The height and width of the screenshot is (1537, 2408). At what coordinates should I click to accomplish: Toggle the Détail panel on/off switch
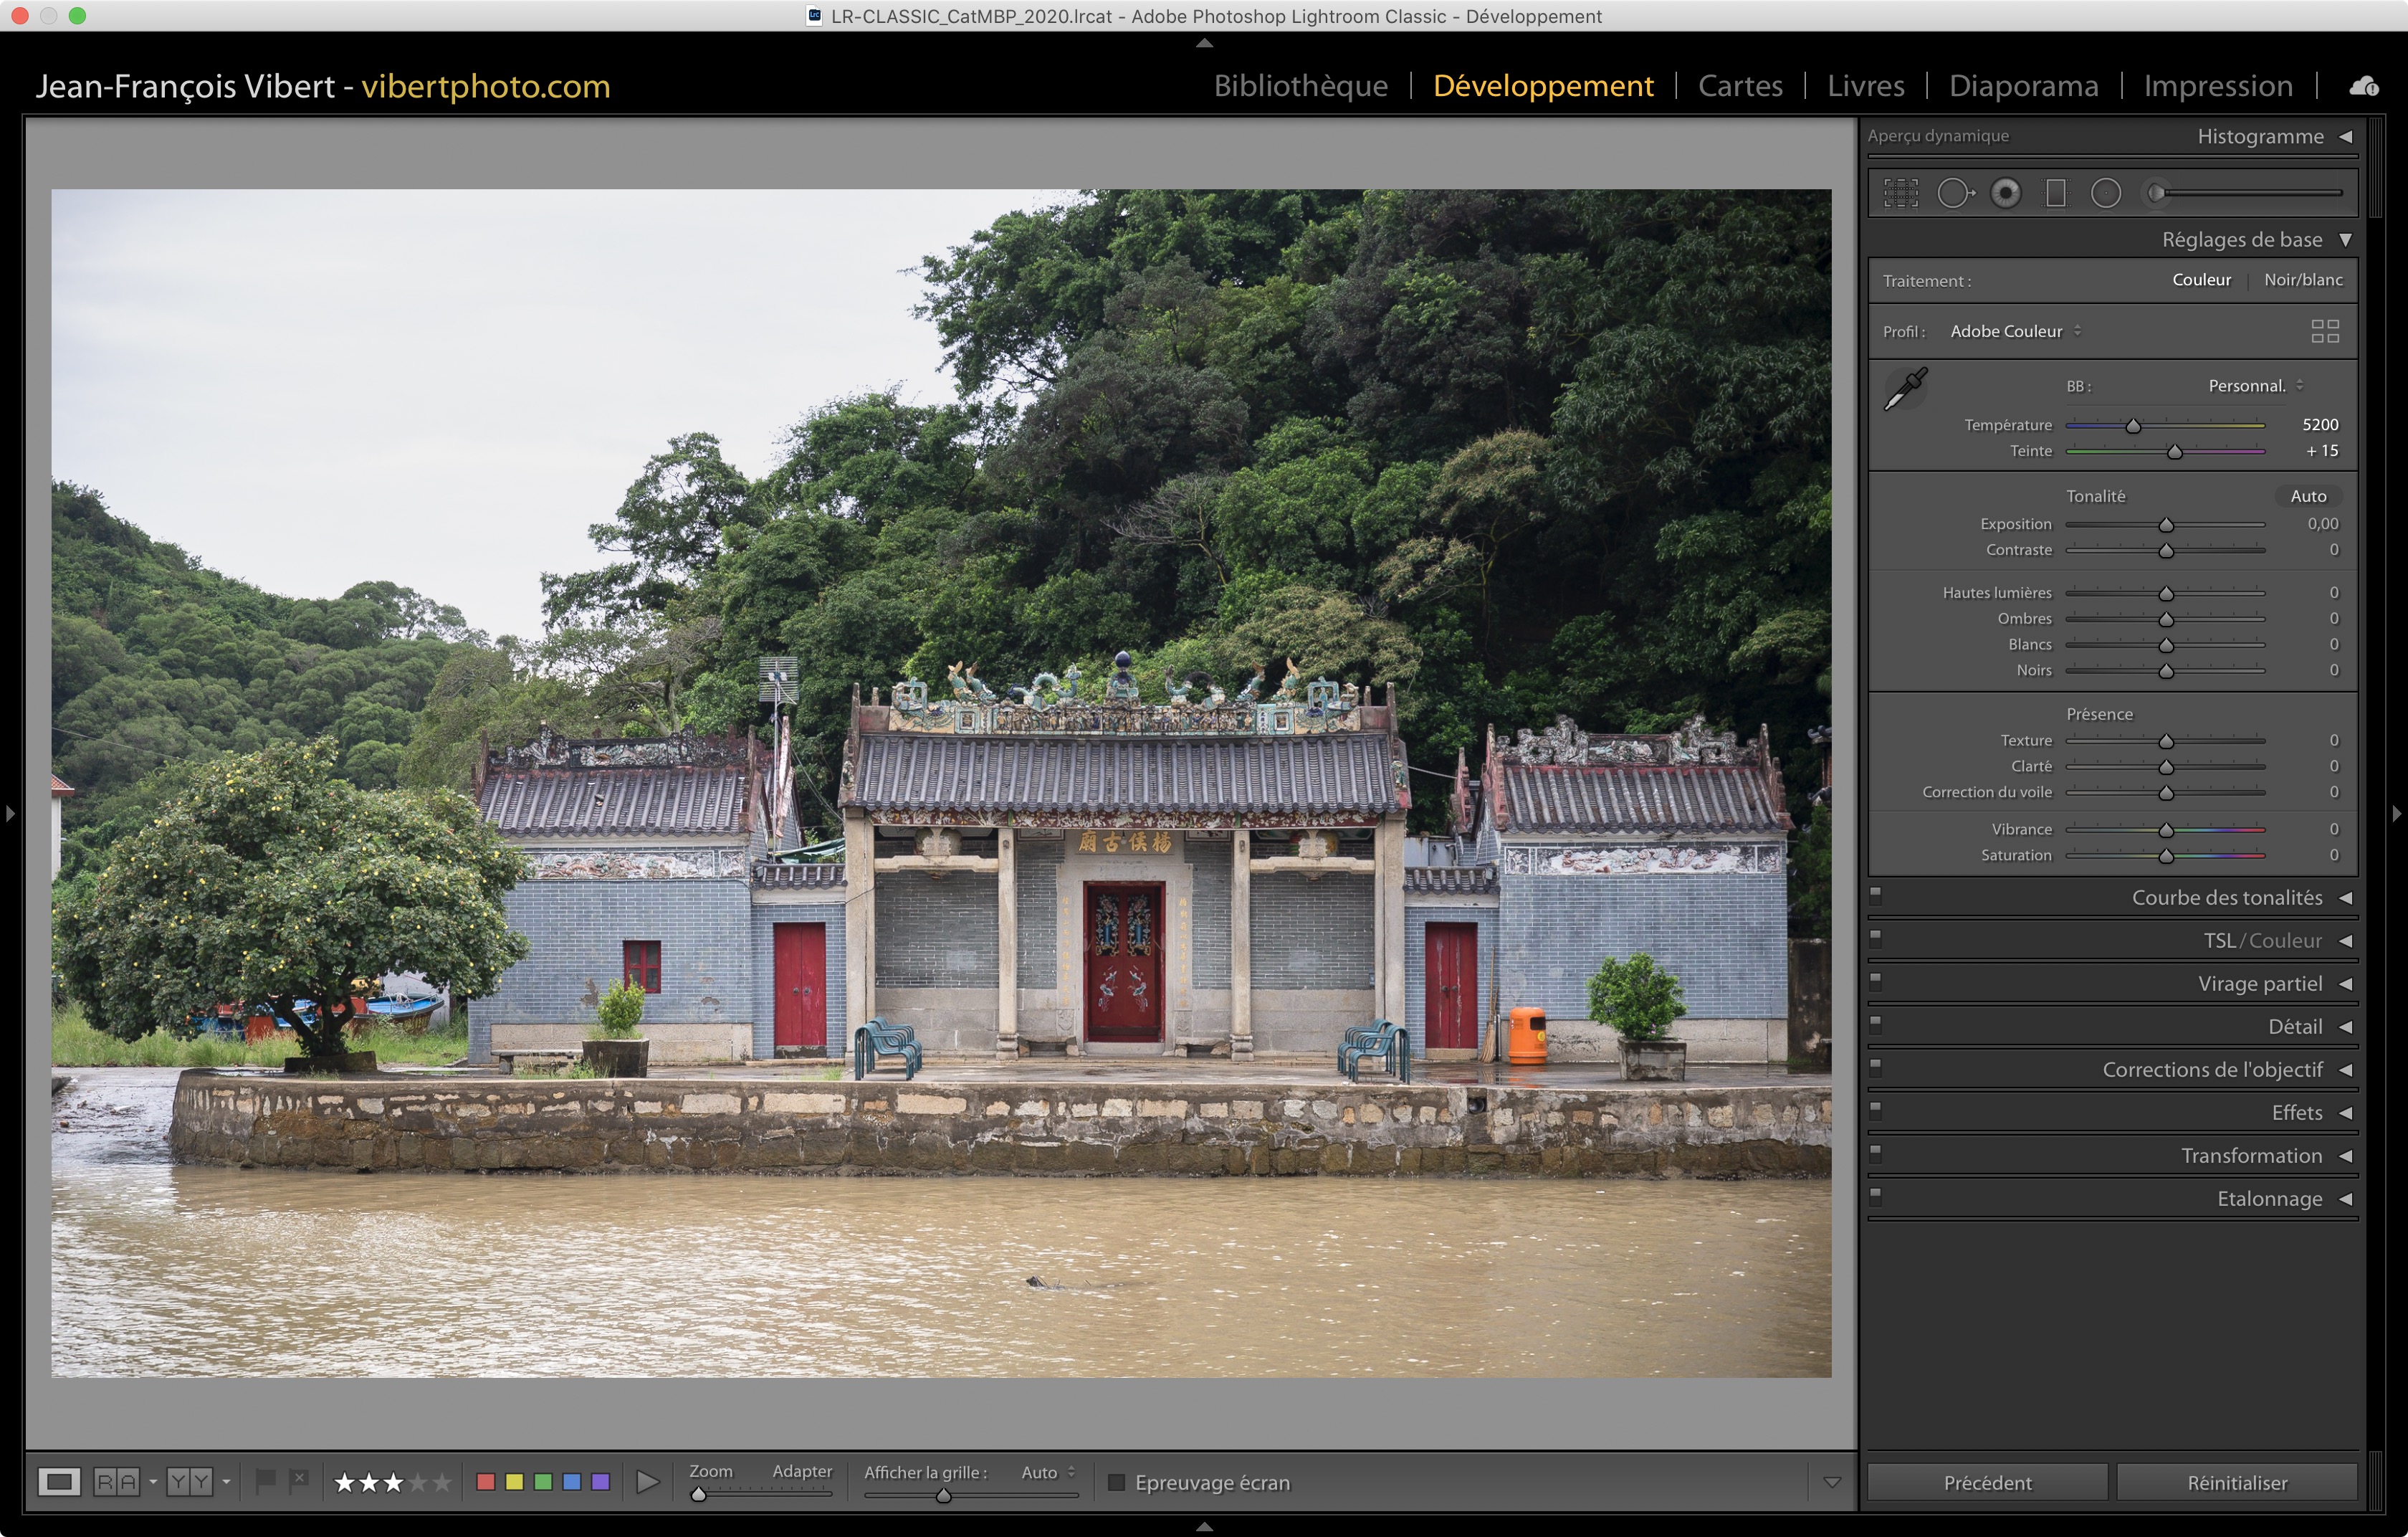[1876, 1024]
